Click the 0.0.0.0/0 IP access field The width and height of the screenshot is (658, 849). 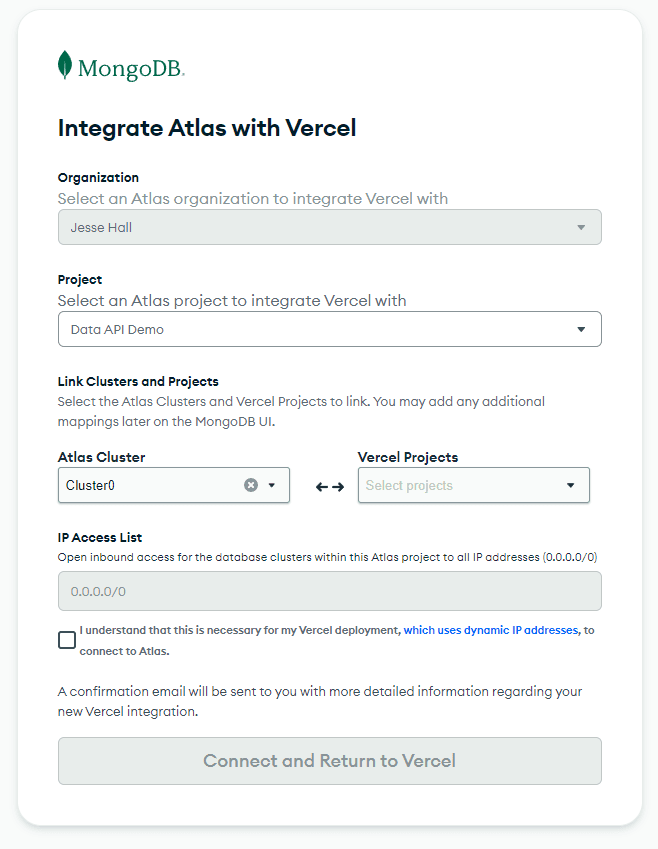(x=329, y=591)
